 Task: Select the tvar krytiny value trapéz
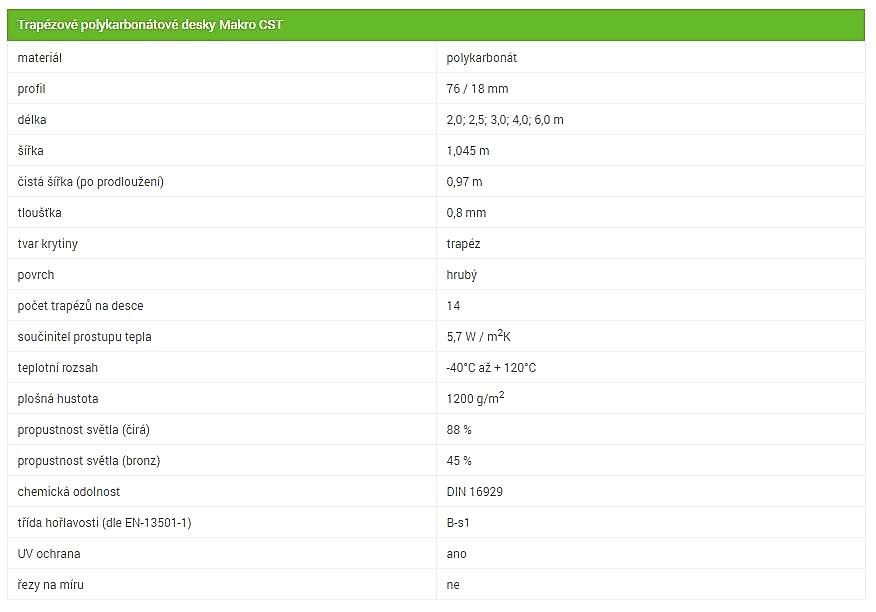pyautogui.click(x=463, y=244)
